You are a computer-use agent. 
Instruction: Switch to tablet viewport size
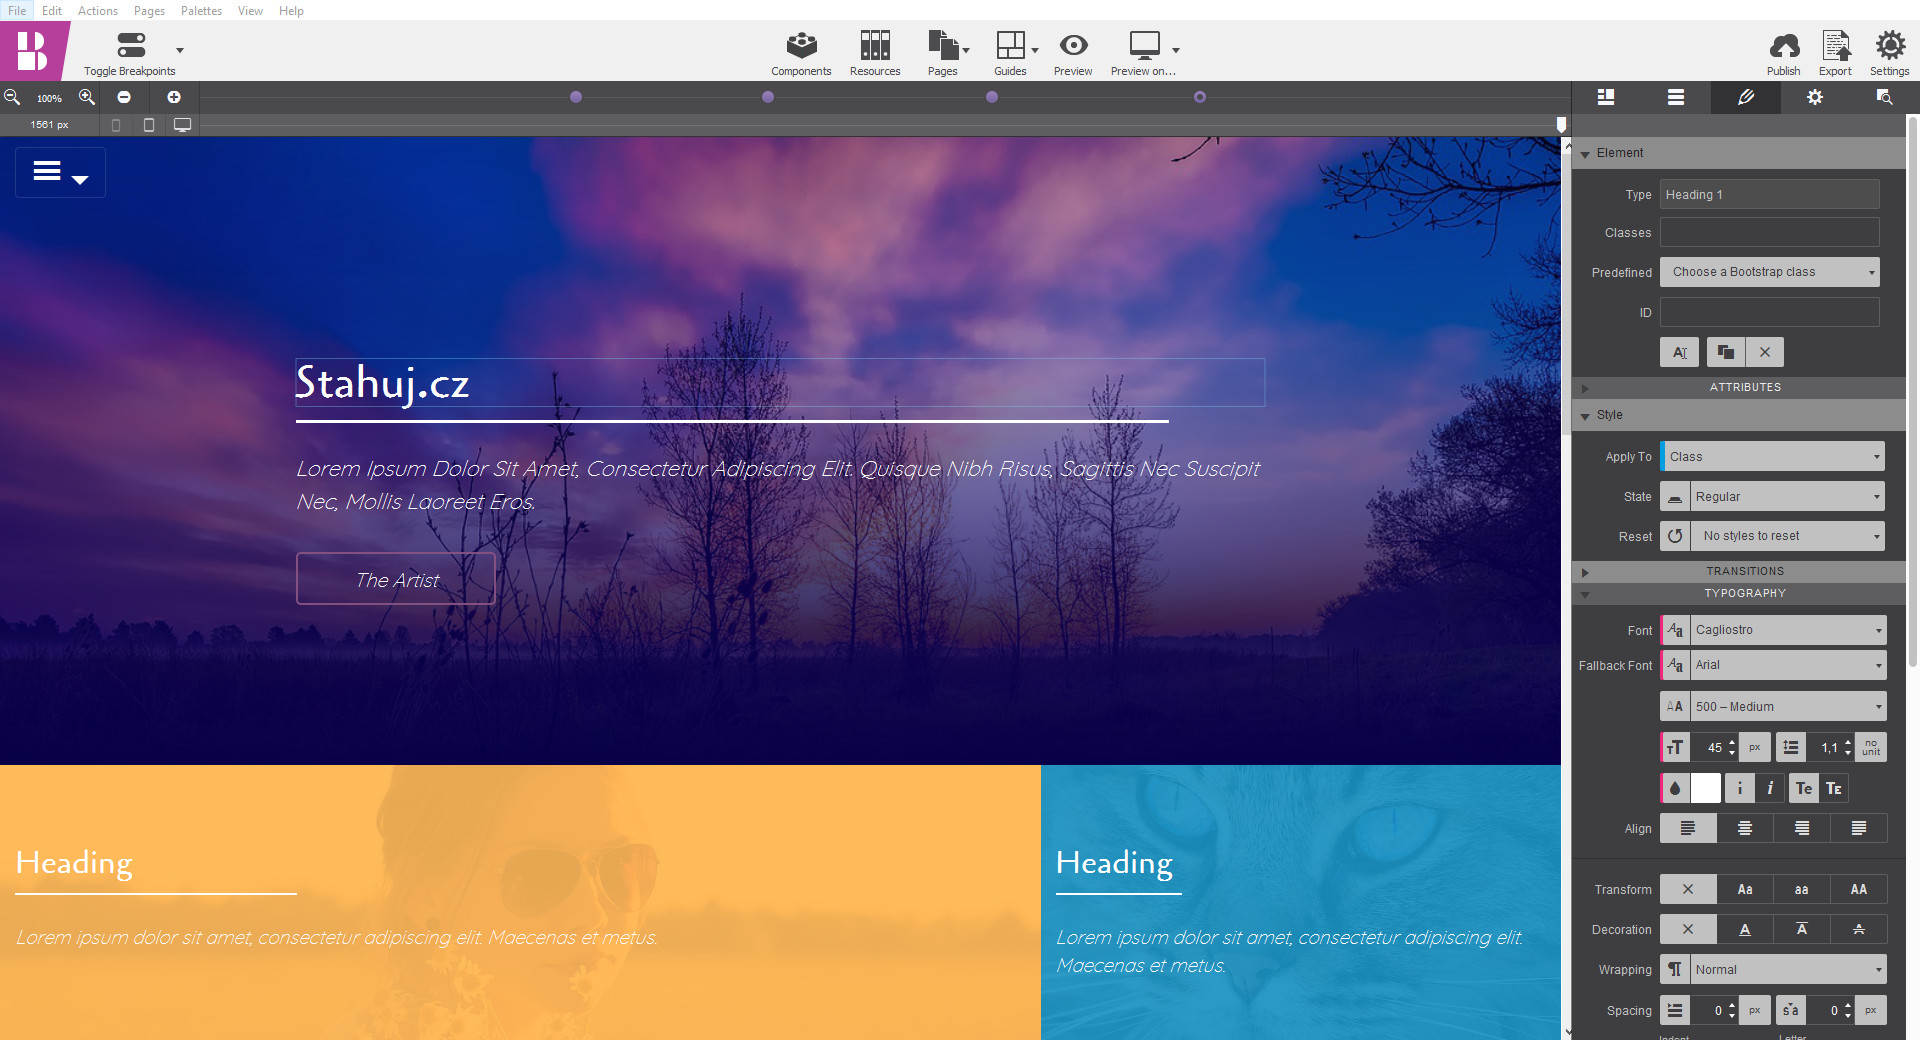pyautogui.click(x=149, y=125)
